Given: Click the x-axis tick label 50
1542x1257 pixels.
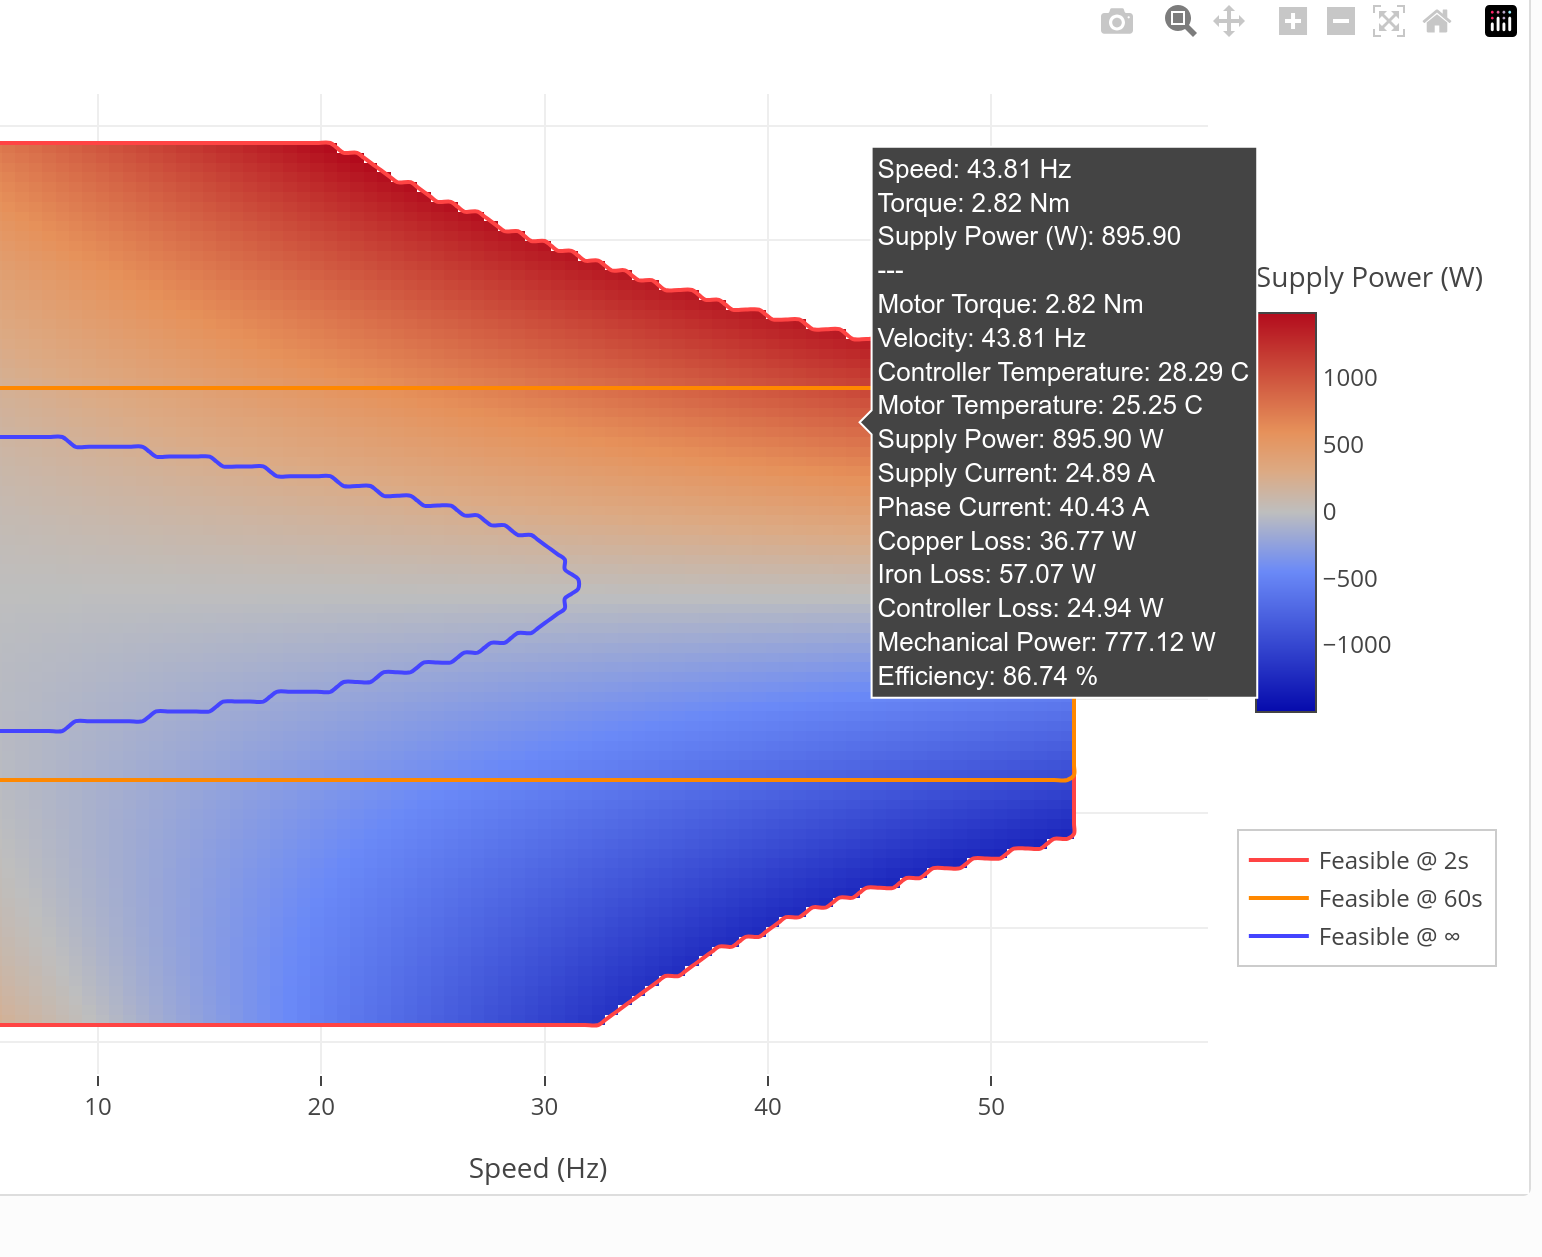Looking at the screenshot, I should pyautogui.click(x=991, y=1107).
